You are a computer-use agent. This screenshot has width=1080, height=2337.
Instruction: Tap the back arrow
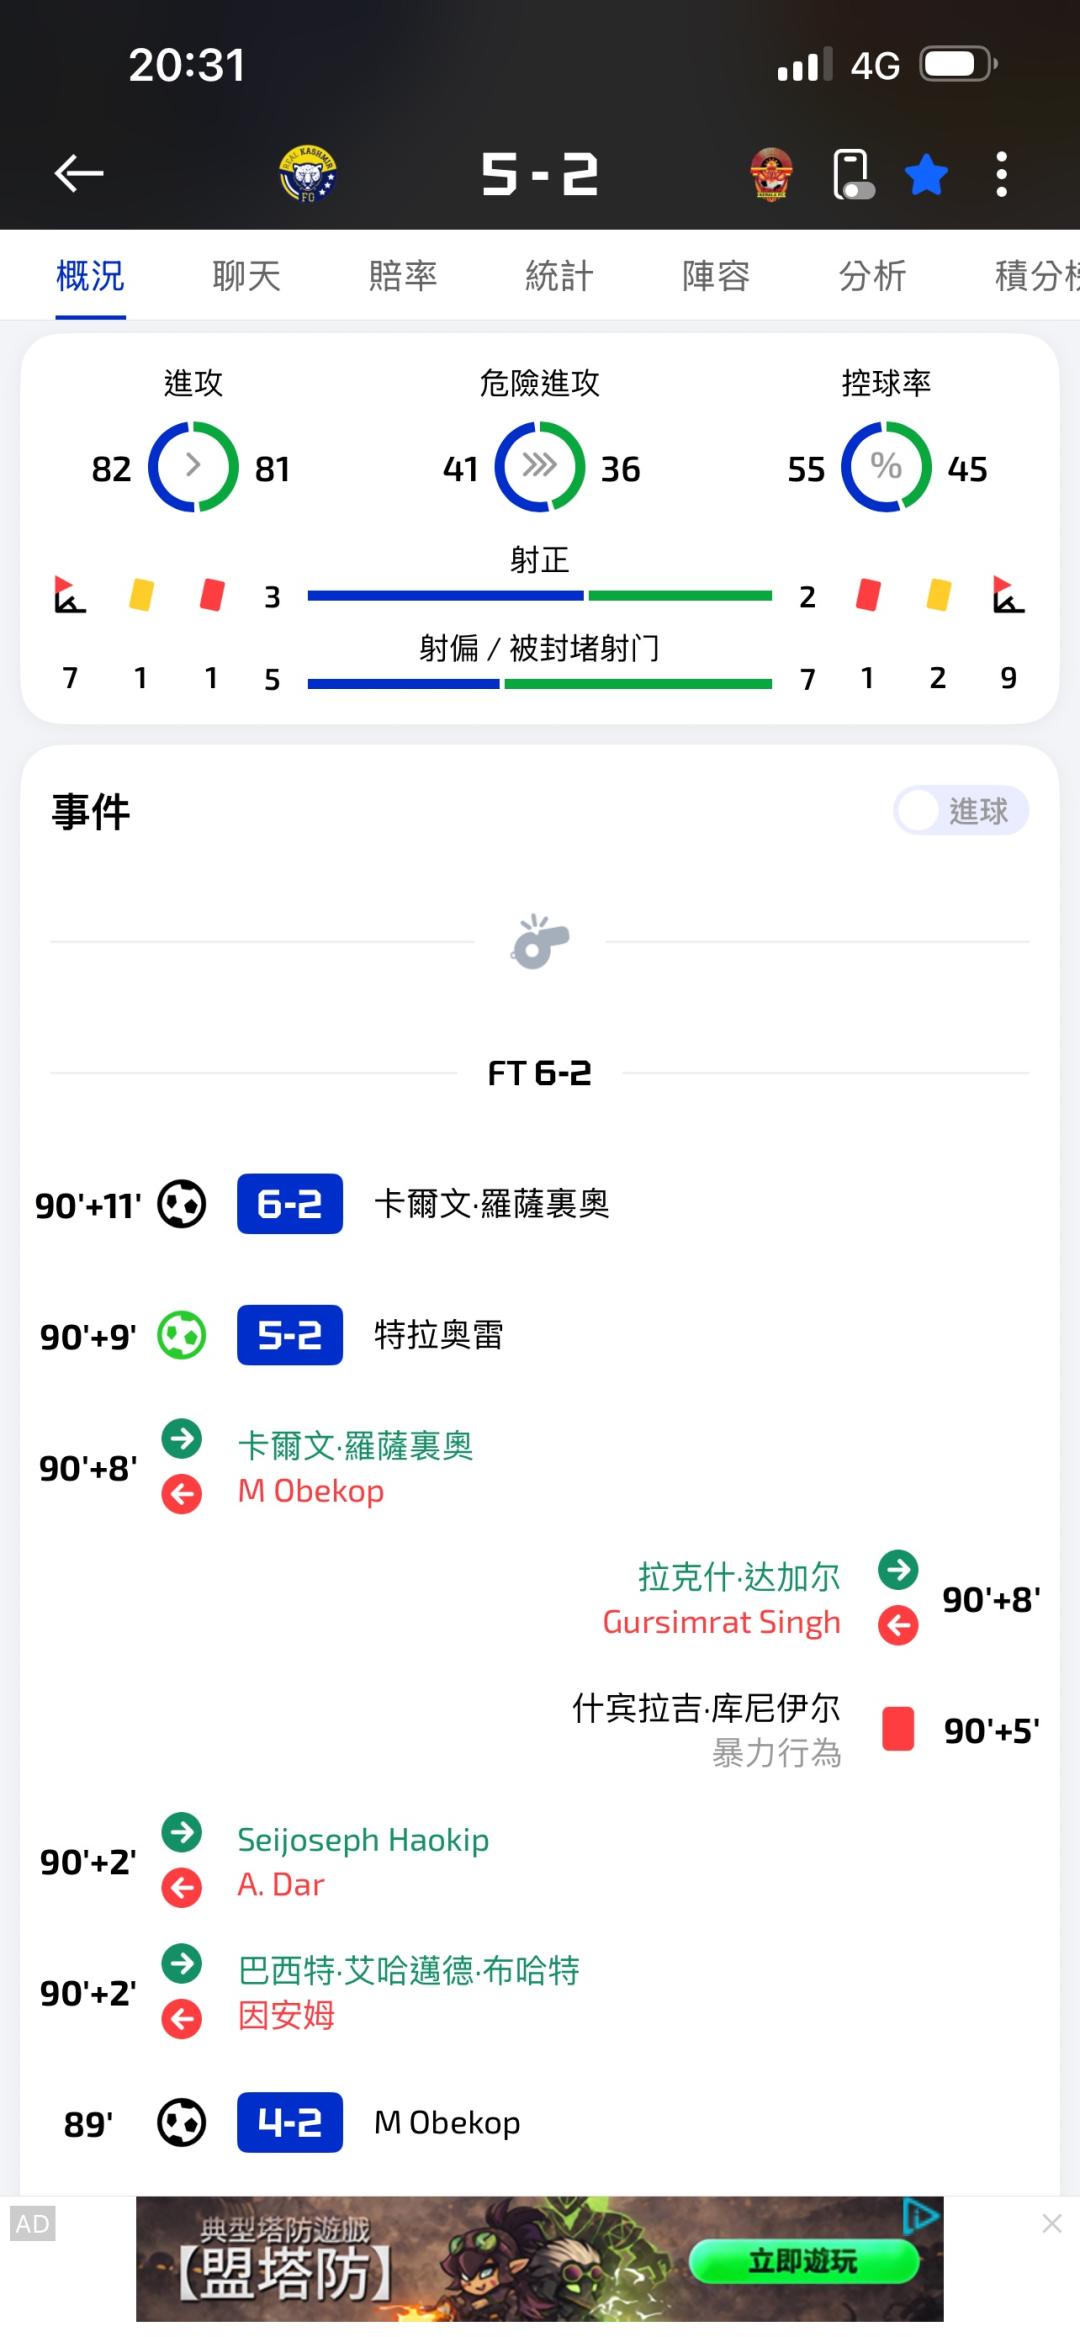(79, 174)
